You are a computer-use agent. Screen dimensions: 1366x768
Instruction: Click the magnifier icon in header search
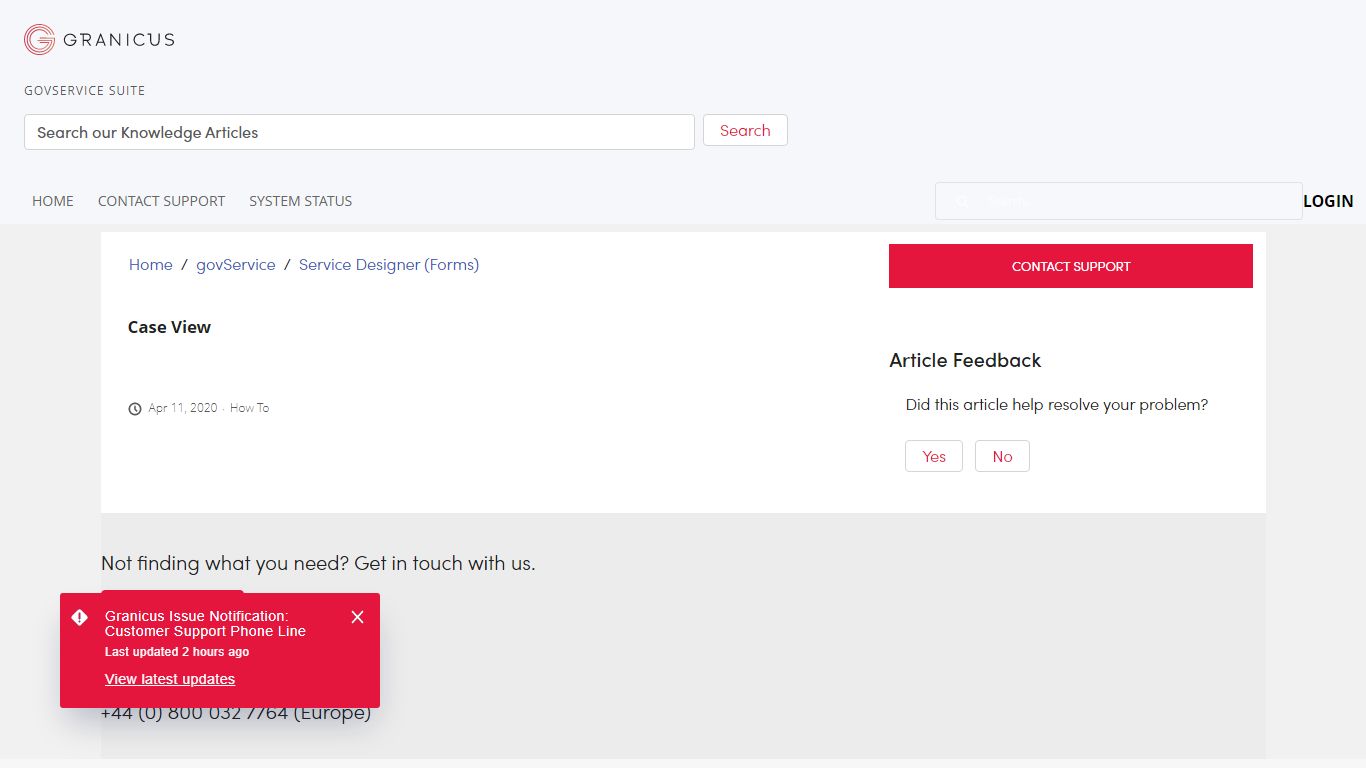coord(962,201)
